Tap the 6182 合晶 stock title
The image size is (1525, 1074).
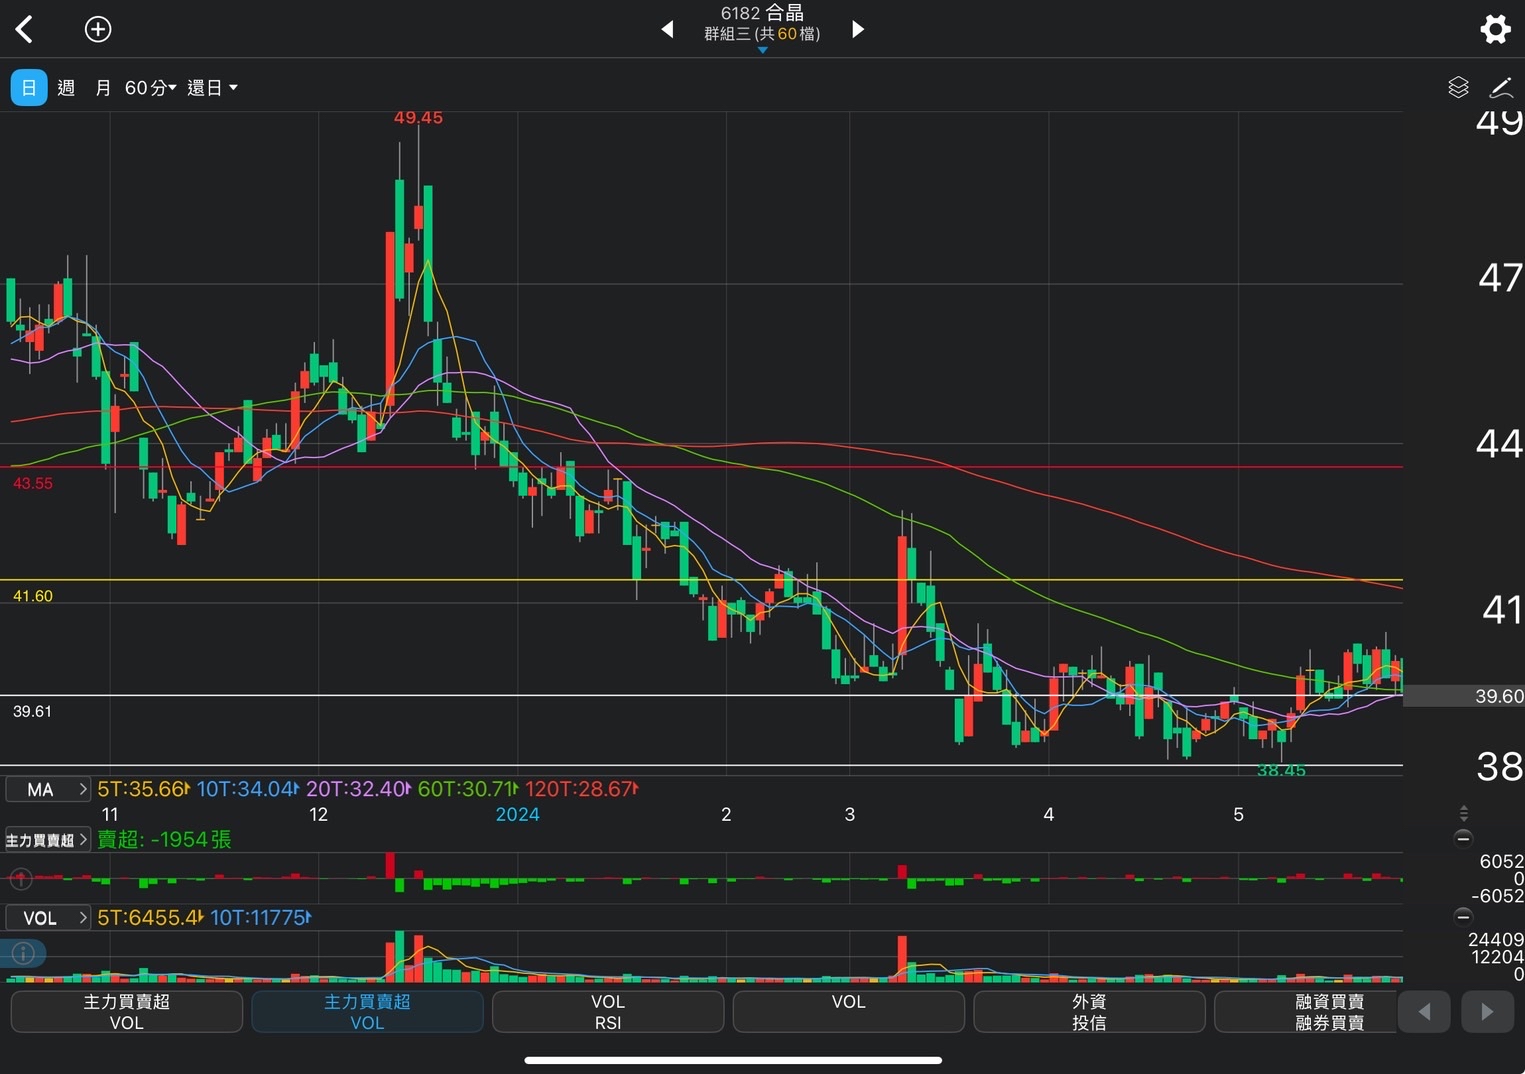tap(762, 23)
